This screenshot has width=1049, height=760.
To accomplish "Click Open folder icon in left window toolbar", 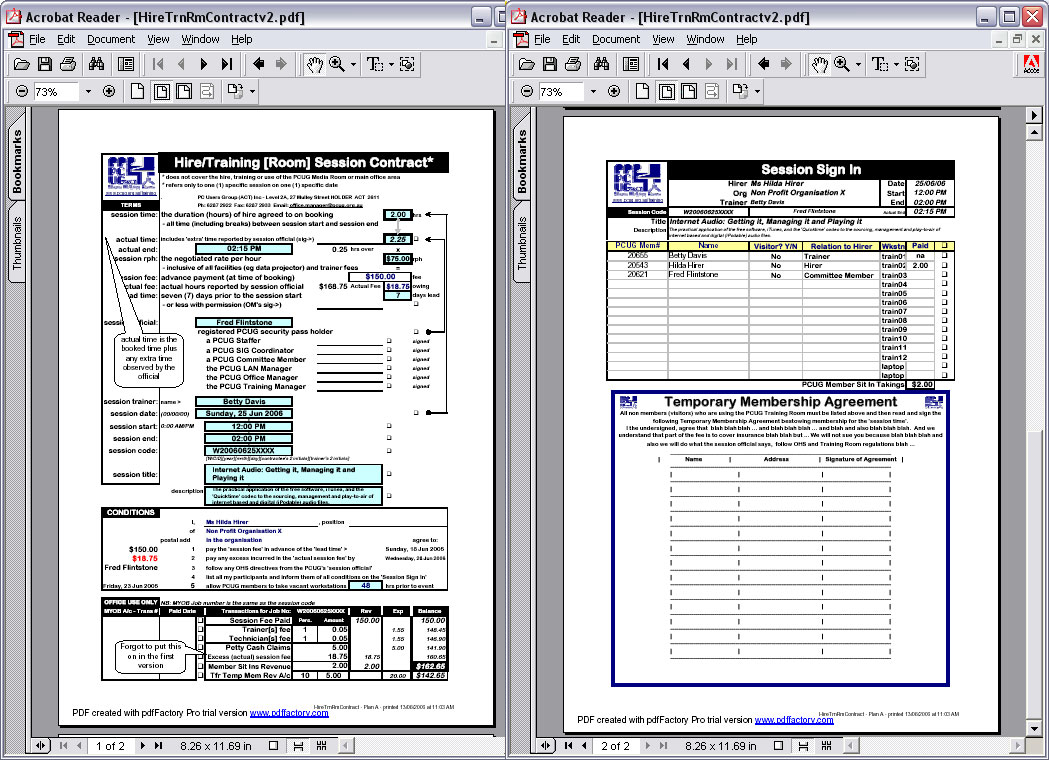I will tap(22, 64).
